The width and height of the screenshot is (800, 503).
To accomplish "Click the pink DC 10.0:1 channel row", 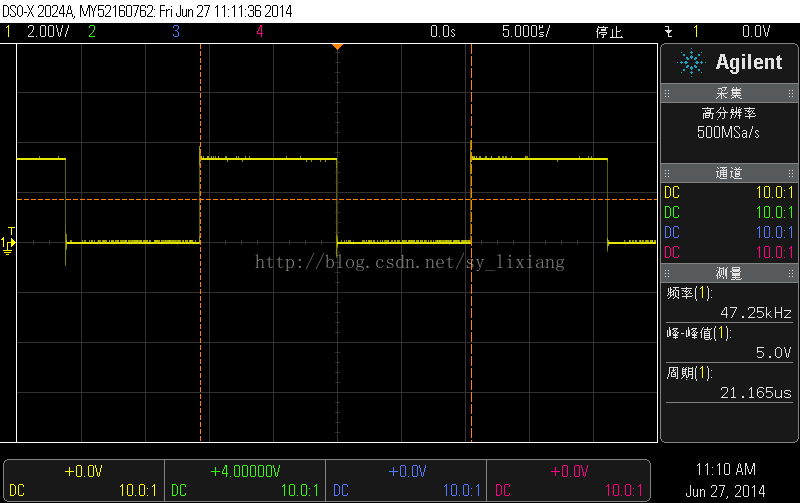I will tap(729, 253).
